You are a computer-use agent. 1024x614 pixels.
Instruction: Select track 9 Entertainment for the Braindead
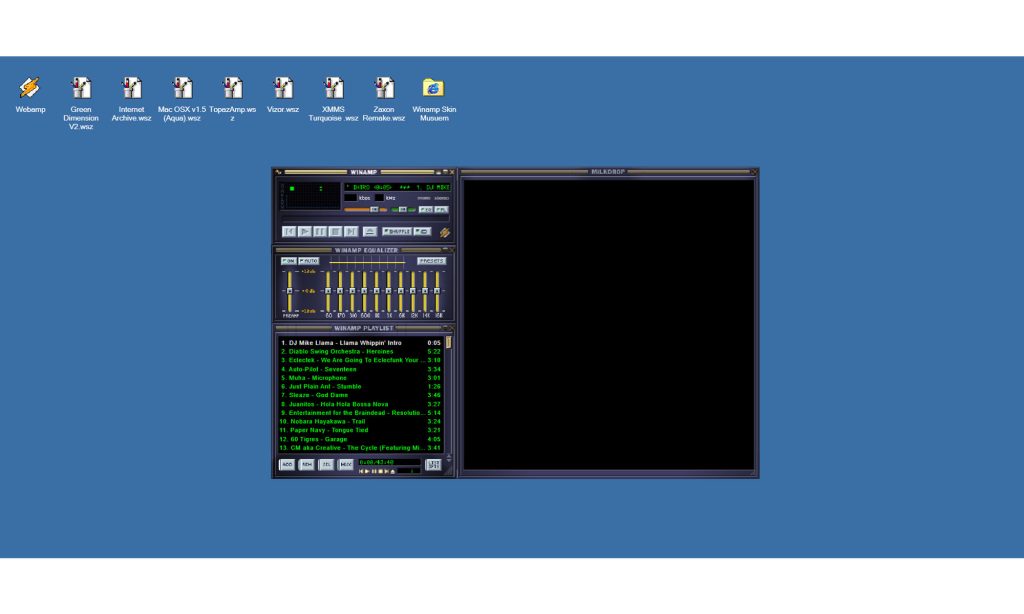point(360,413)
